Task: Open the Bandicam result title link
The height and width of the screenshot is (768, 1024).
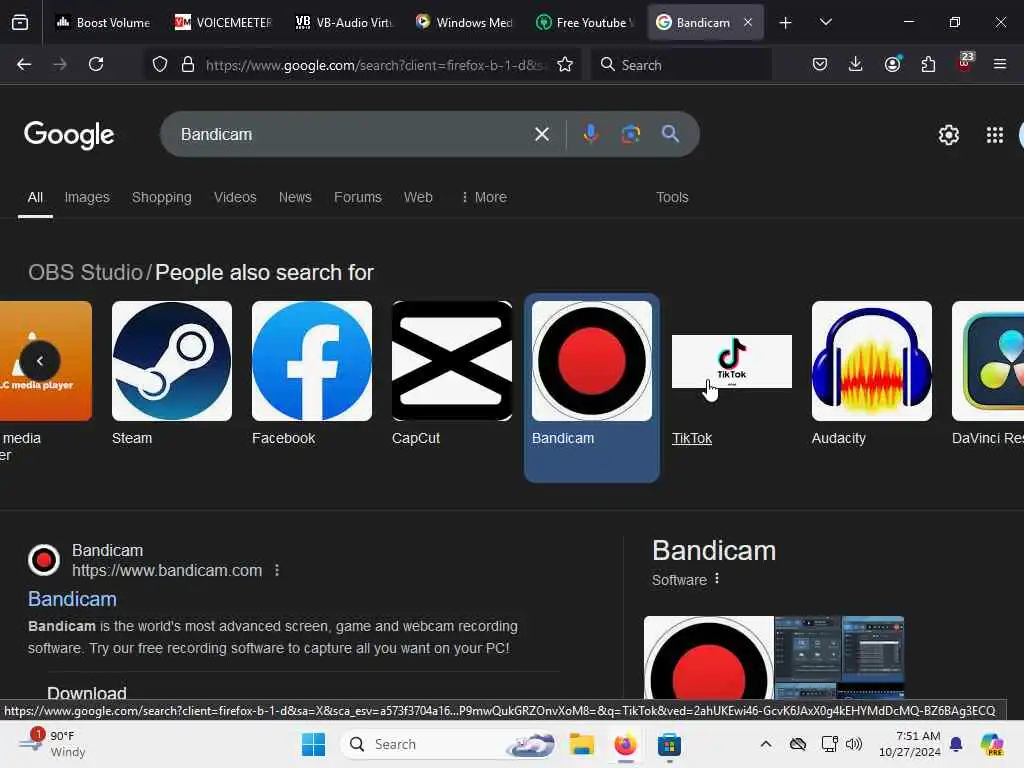Action: tap(72, 599)
